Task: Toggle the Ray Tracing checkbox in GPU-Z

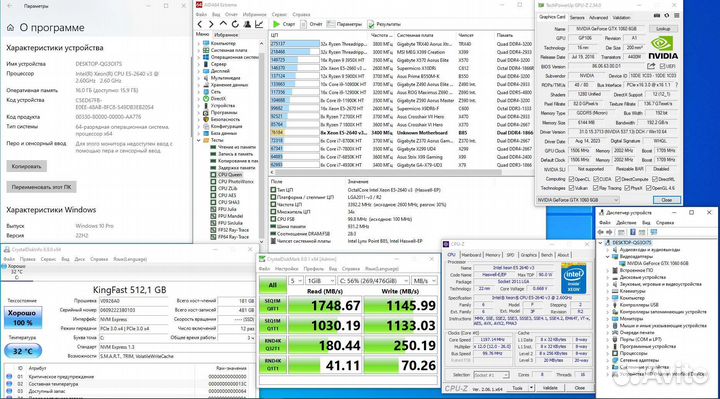Action: pos(596,188)
